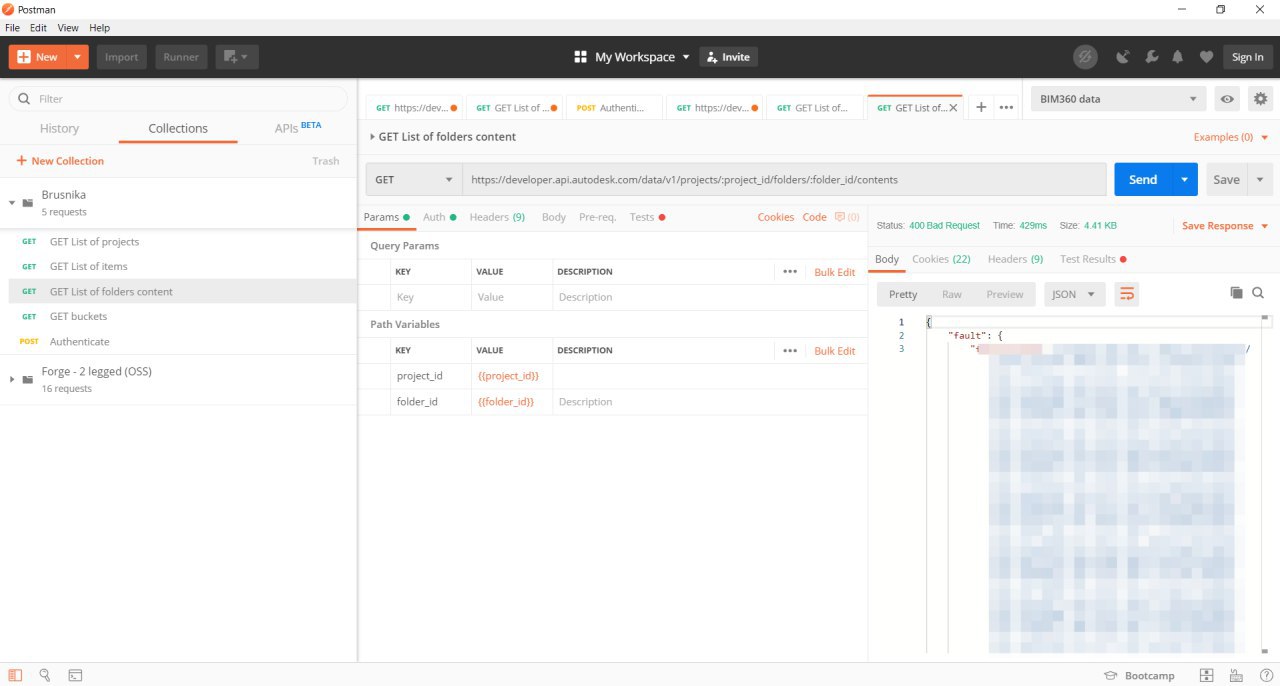Switch to the Pre-req. tab
The image size is (1280, 686).
click(597, 217)
